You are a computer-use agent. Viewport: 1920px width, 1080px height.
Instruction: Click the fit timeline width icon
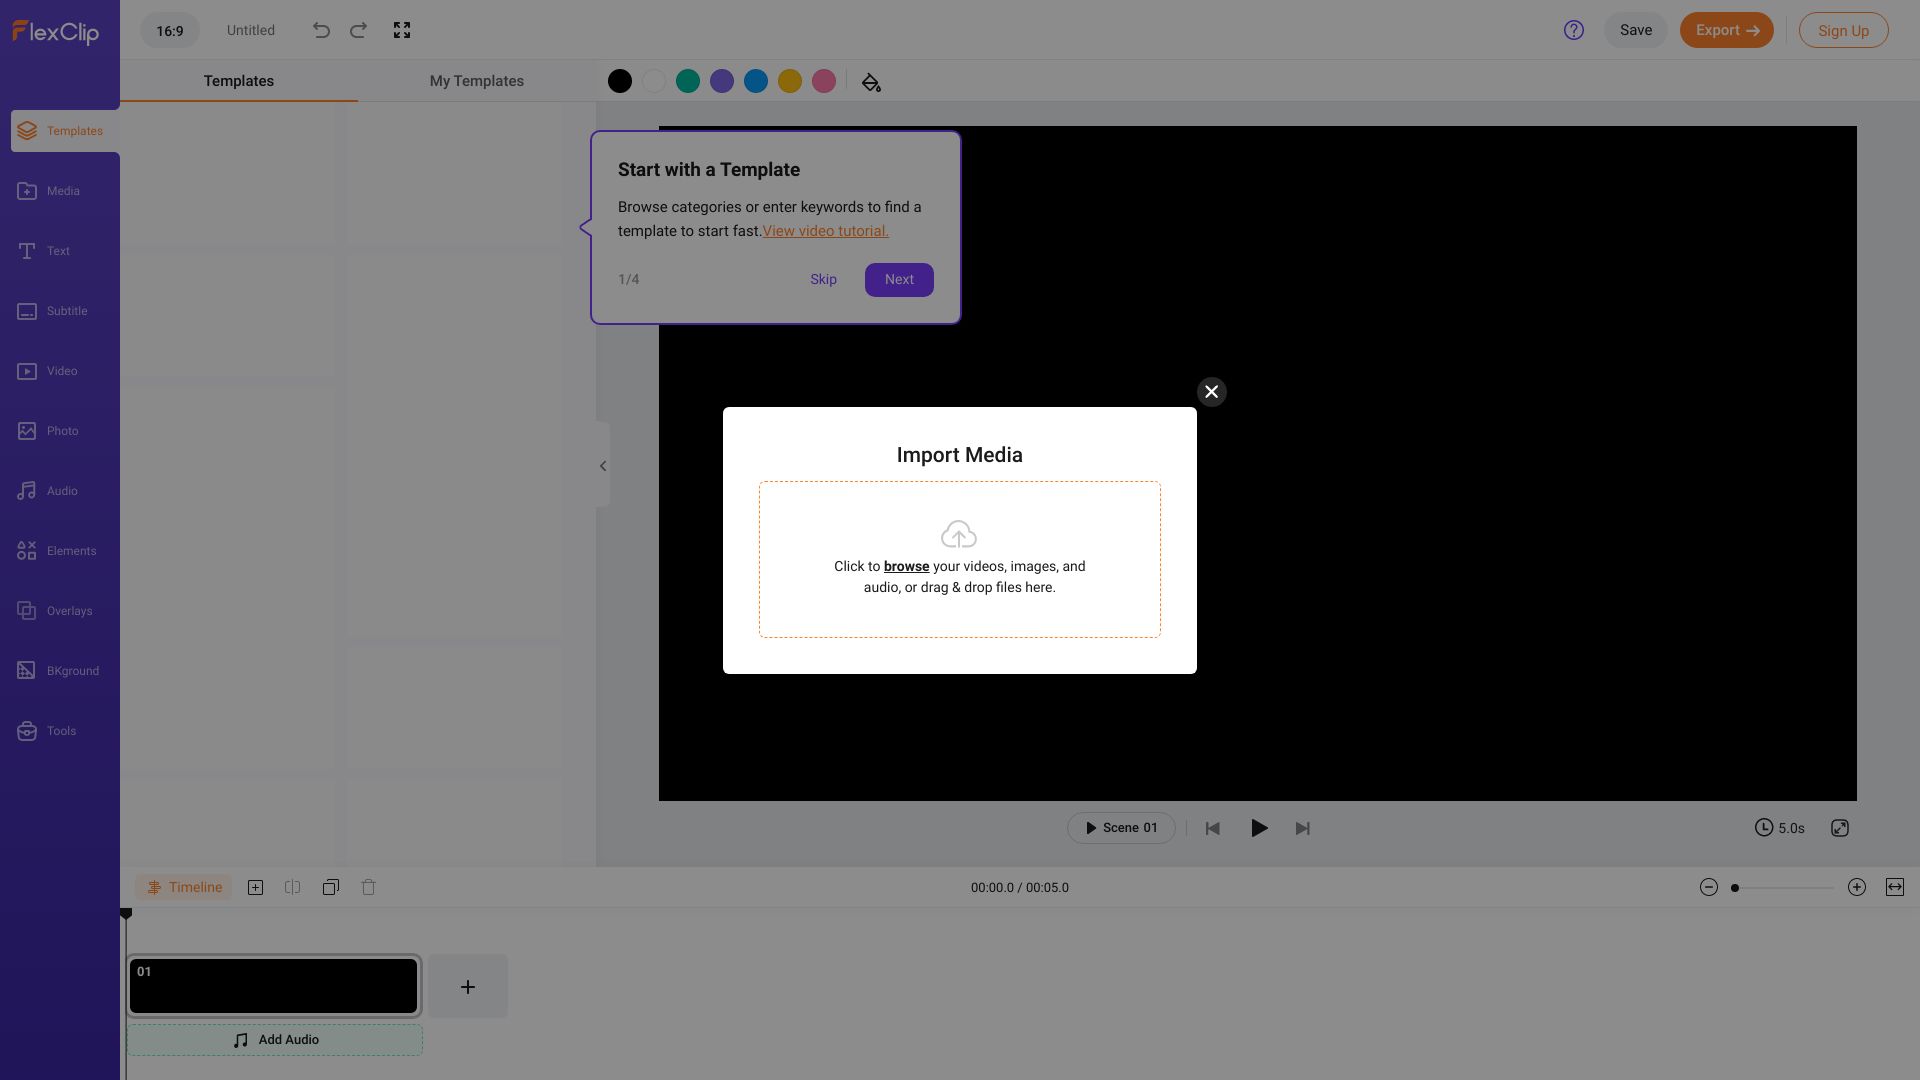(1895, 887)
